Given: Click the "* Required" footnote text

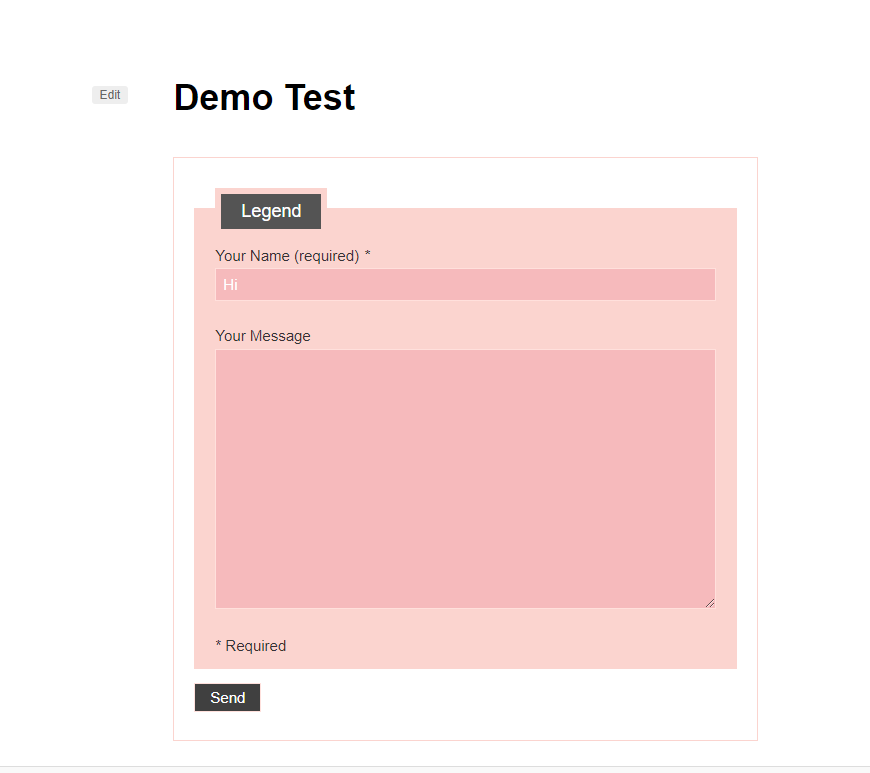Looking at the screenshot, I should coord(251,646).
